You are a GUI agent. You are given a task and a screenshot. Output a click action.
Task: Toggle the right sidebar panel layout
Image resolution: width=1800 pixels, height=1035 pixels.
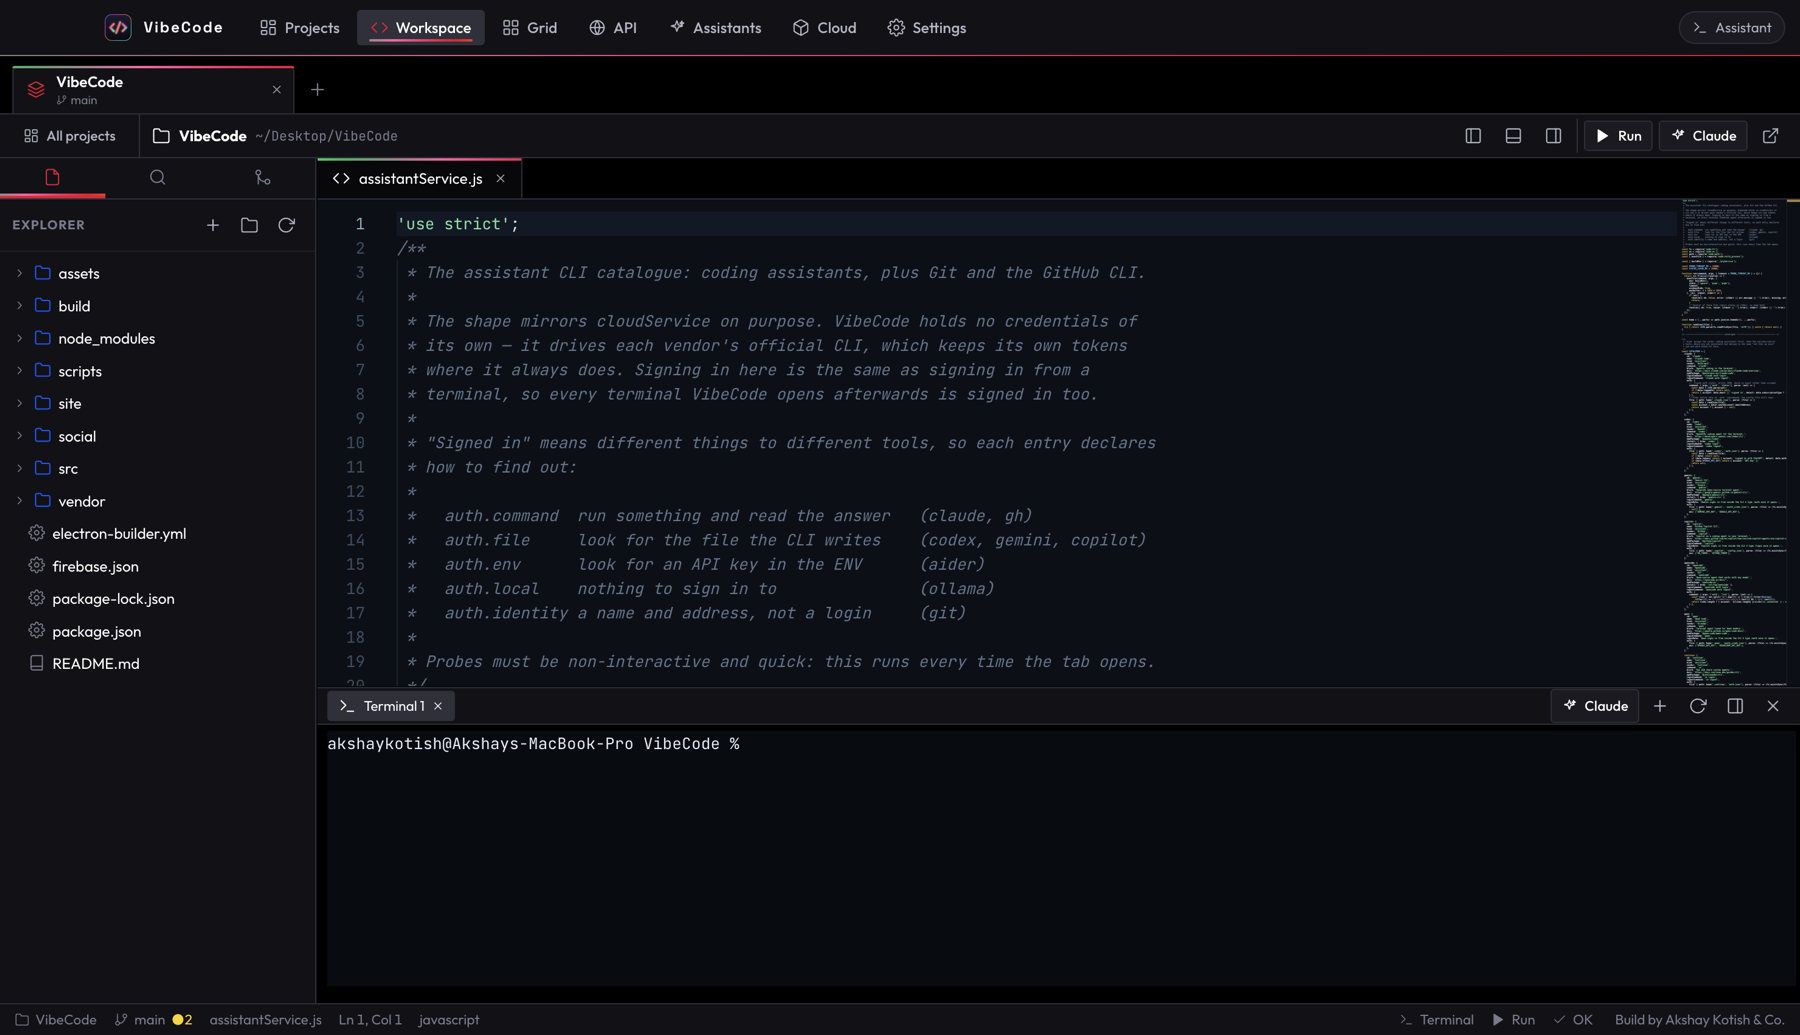1553,136
